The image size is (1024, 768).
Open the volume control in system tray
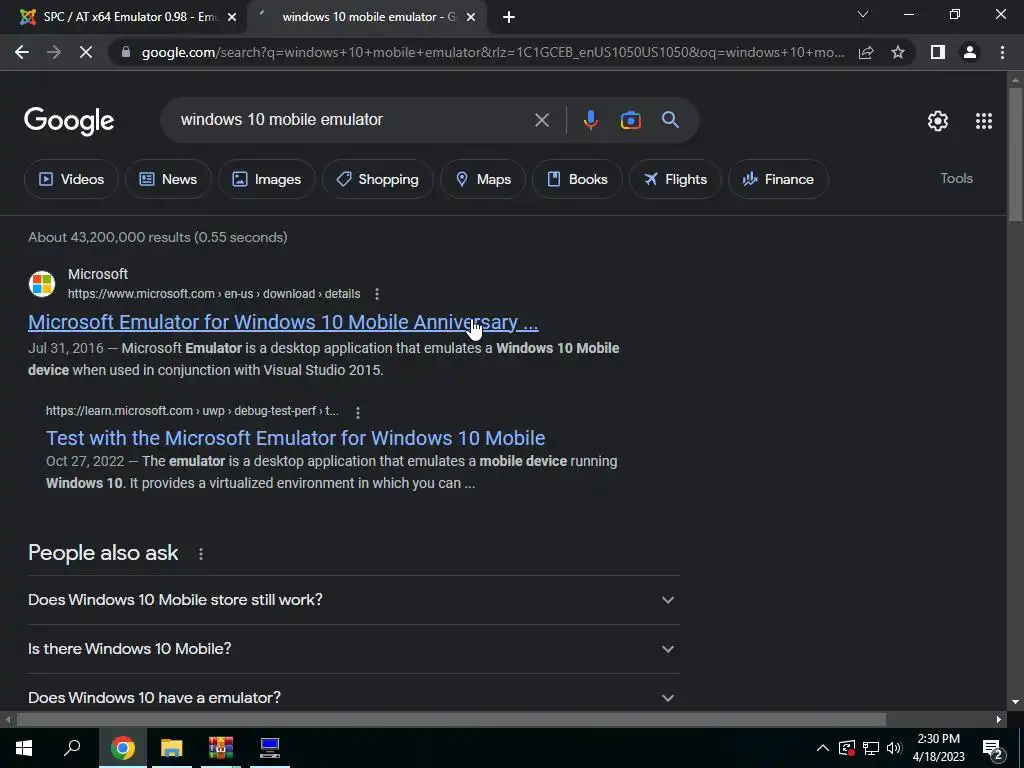pyautogui.click(x=894, y=748)
